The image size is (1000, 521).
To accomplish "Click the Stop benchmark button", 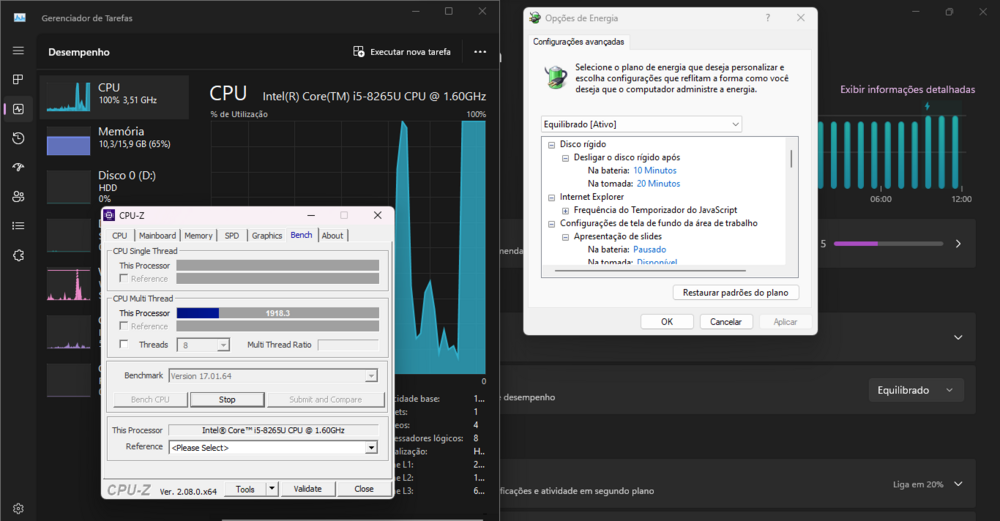I will point(227,399).
